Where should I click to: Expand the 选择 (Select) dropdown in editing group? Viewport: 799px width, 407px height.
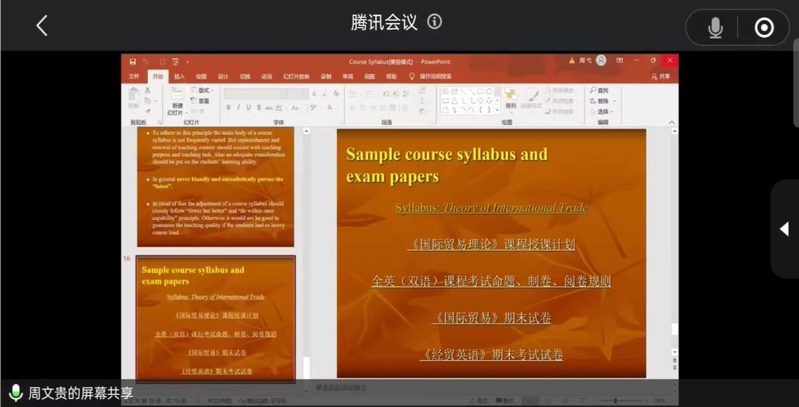point(601,112)
